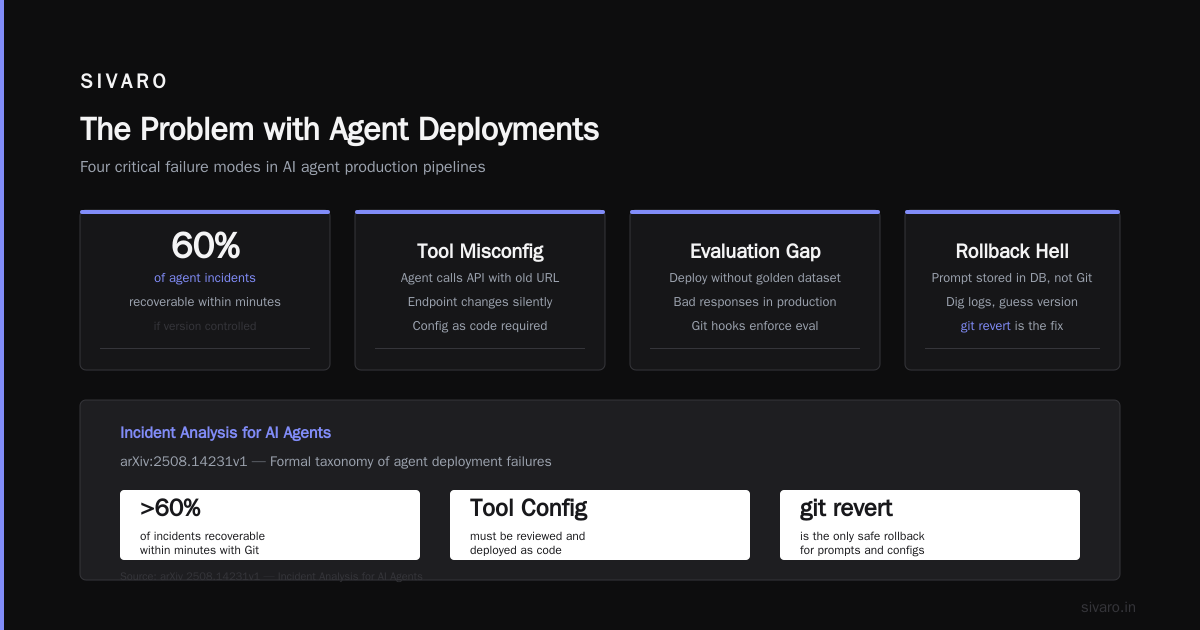Click 'Config as code required' line
This screenshot has height=630, width=1200.
click(x=480, y=326)
